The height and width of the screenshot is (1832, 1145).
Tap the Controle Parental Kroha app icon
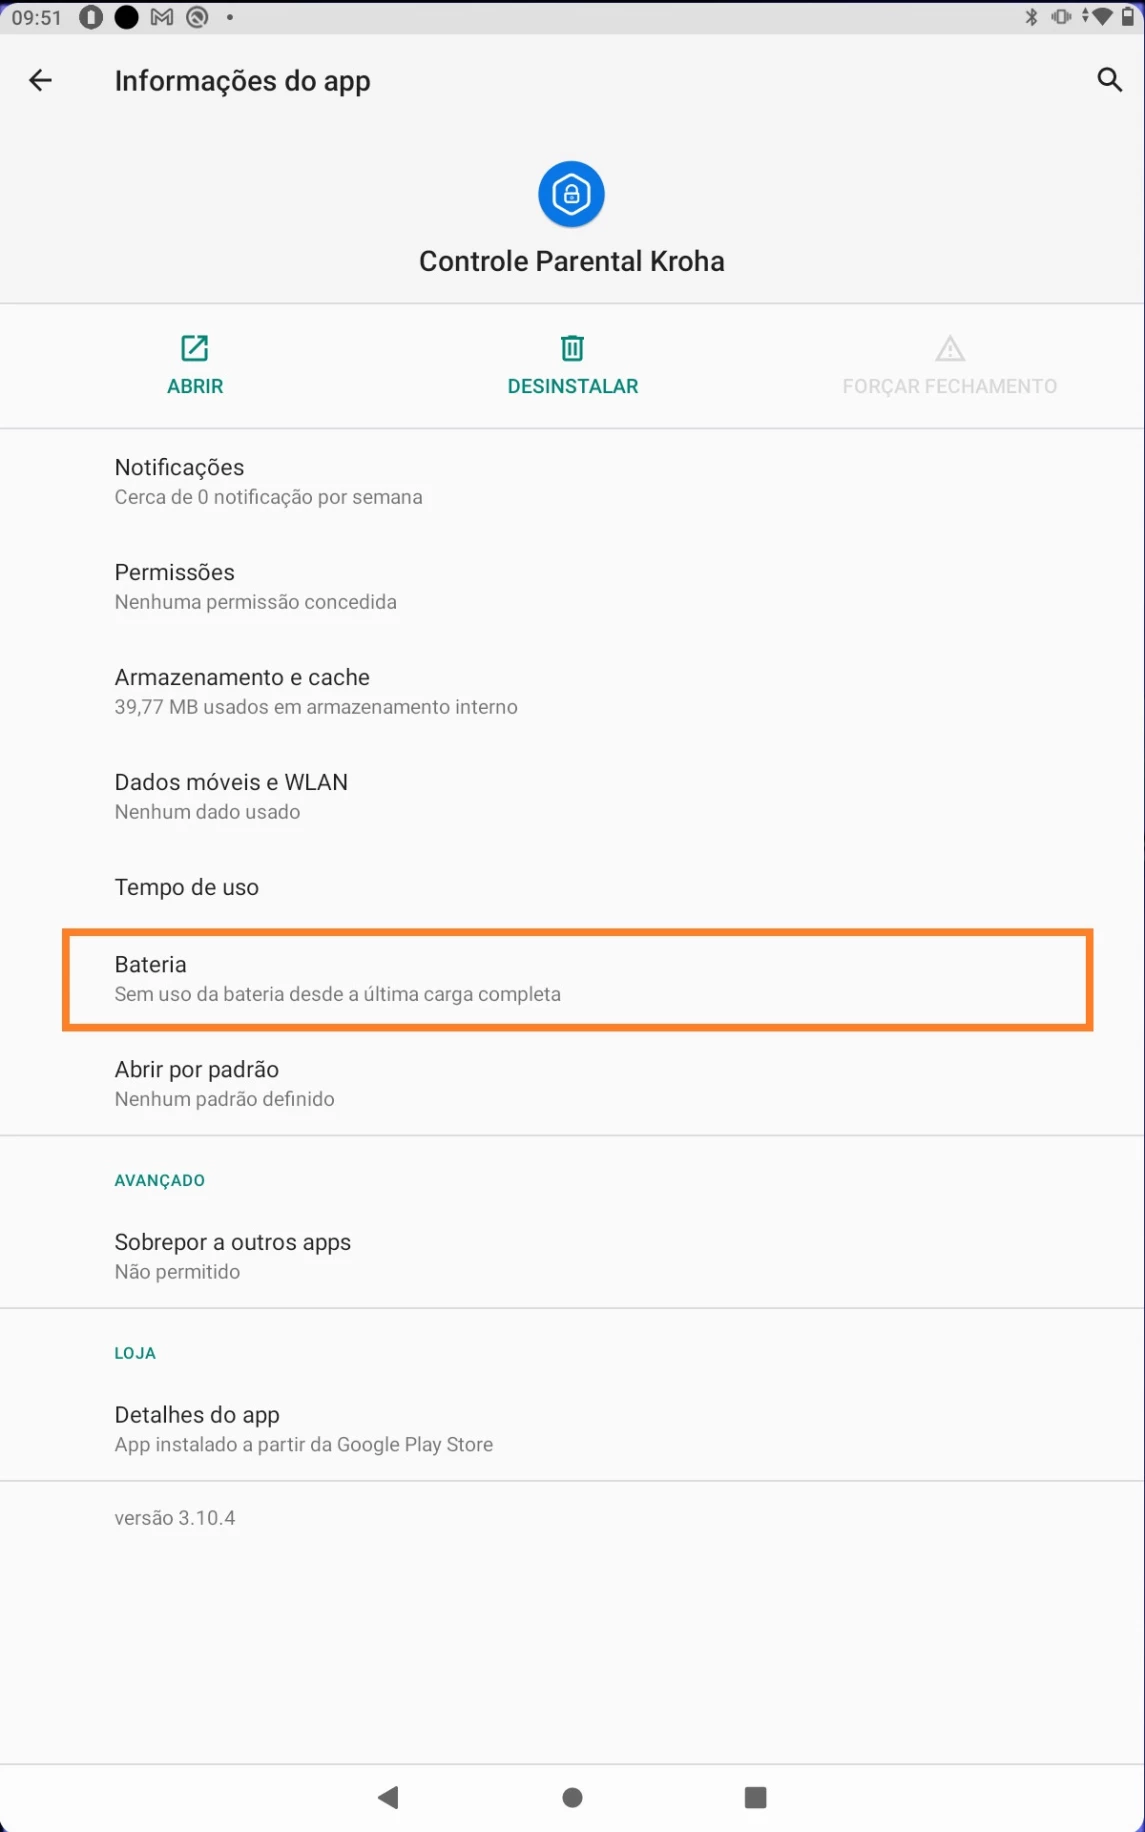pyautogui.click(x=571, y=194)
